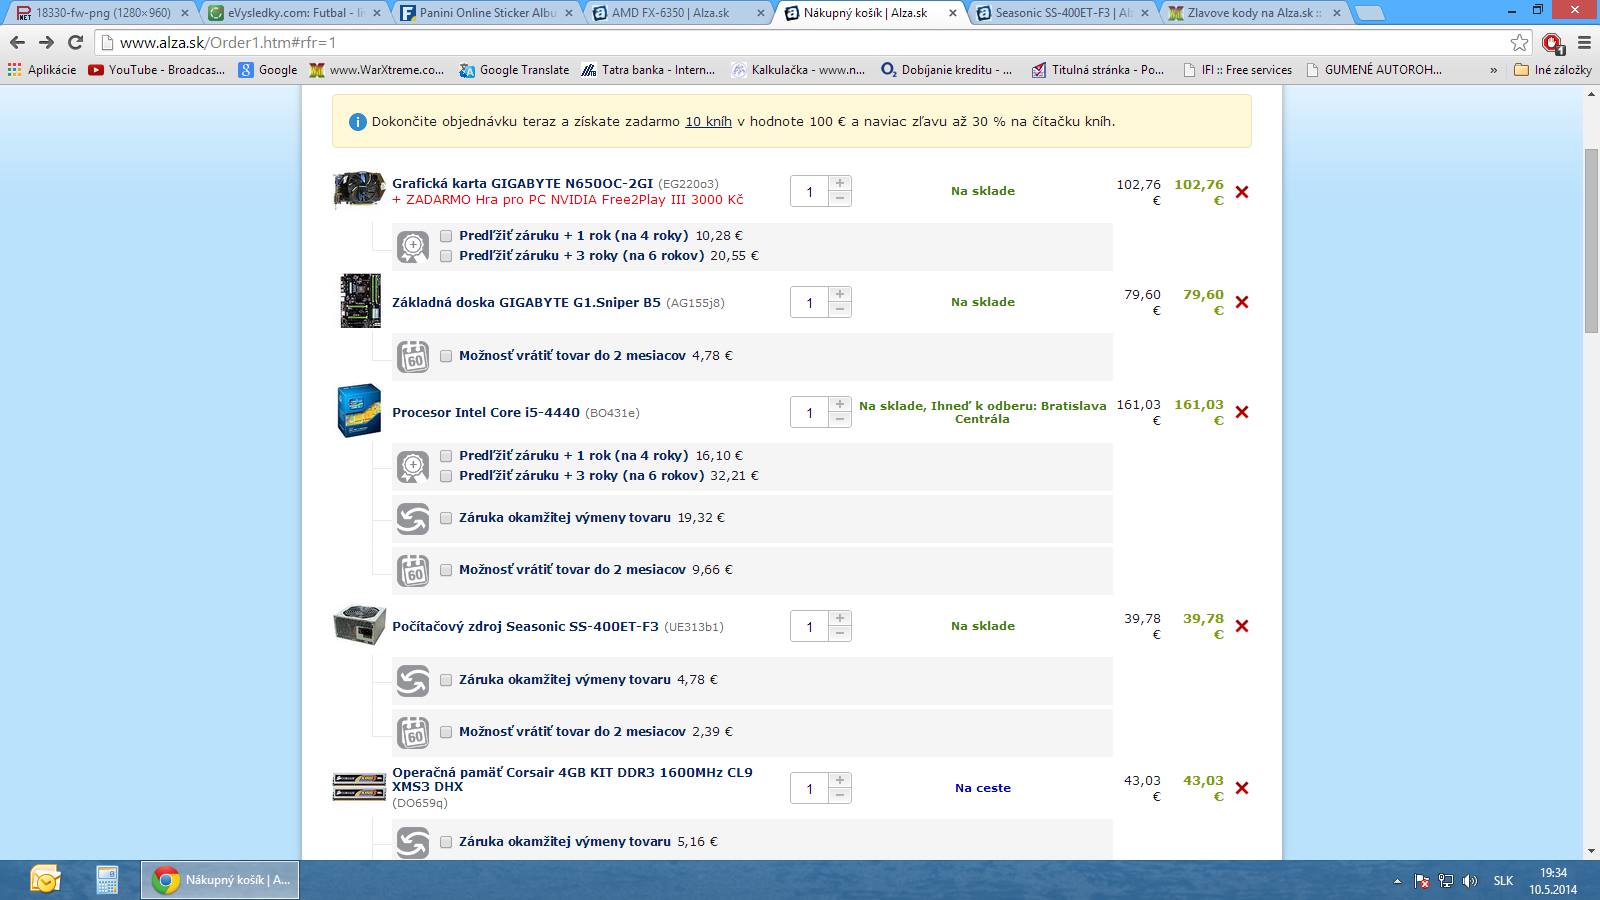This screenshot has width=1600, height=900.
Task: Open the Procesor Intel Core i5-4440 link
Action: click(486, 413)
